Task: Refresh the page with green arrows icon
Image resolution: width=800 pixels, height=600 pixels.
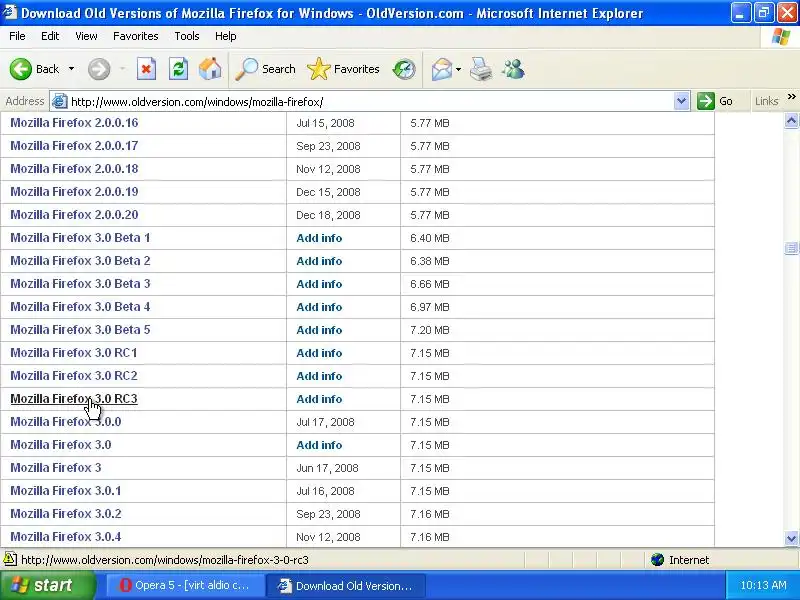Action: [179, 69]
